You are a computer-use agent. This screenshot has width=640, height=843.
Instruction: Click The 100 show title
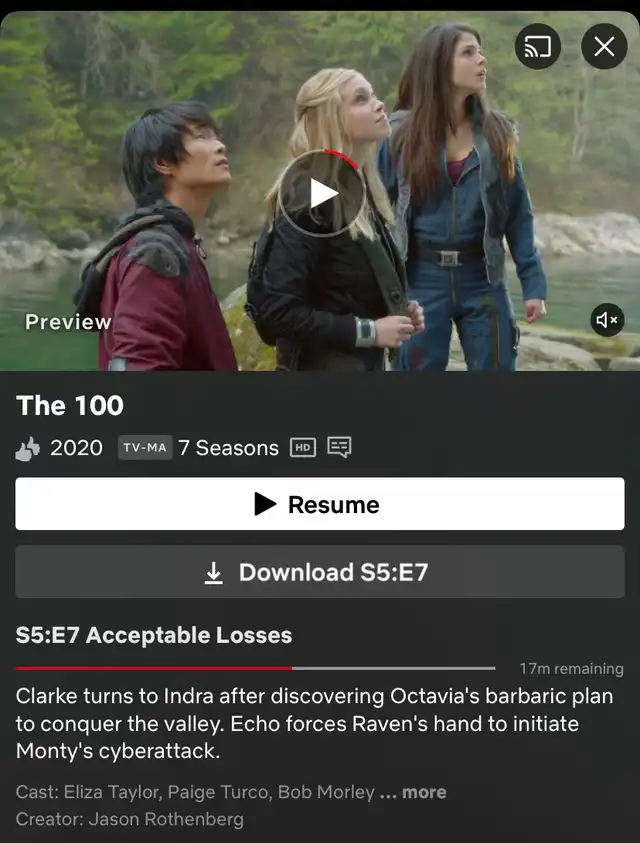pos(70,405)
